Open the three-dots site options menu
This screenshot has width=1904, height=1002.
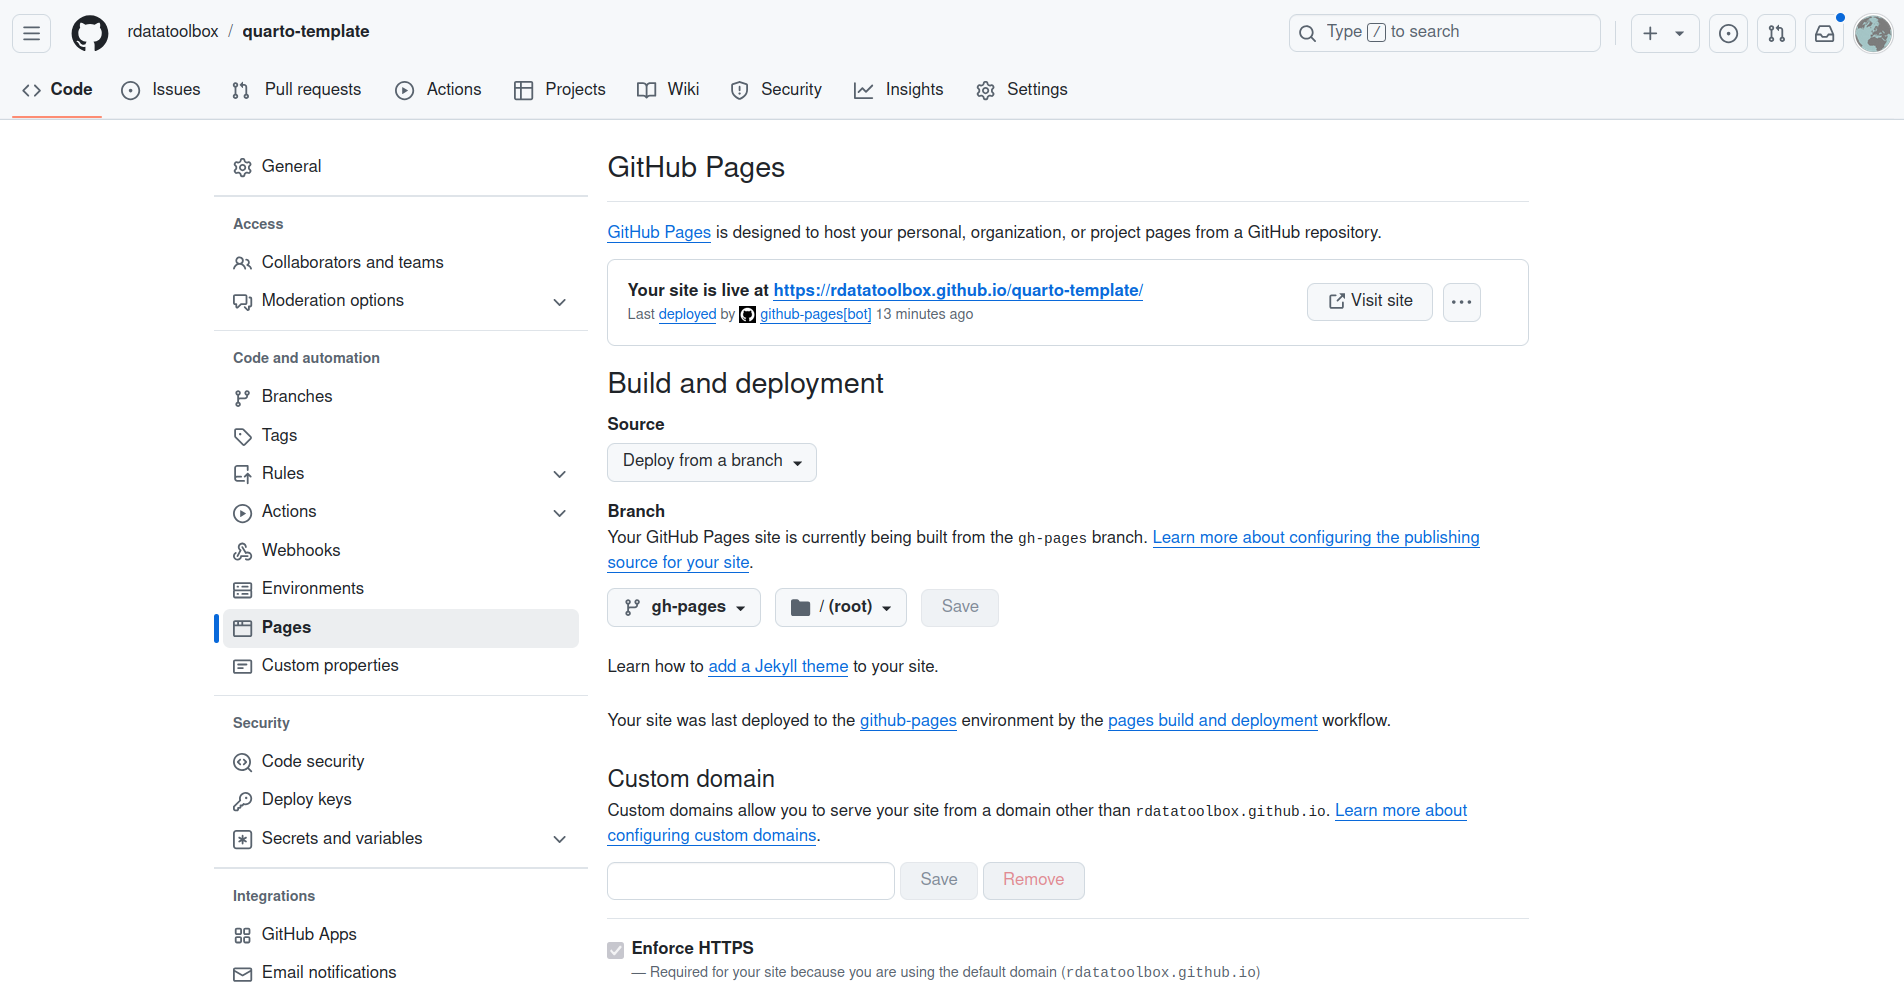click(x=1461, y=301)
